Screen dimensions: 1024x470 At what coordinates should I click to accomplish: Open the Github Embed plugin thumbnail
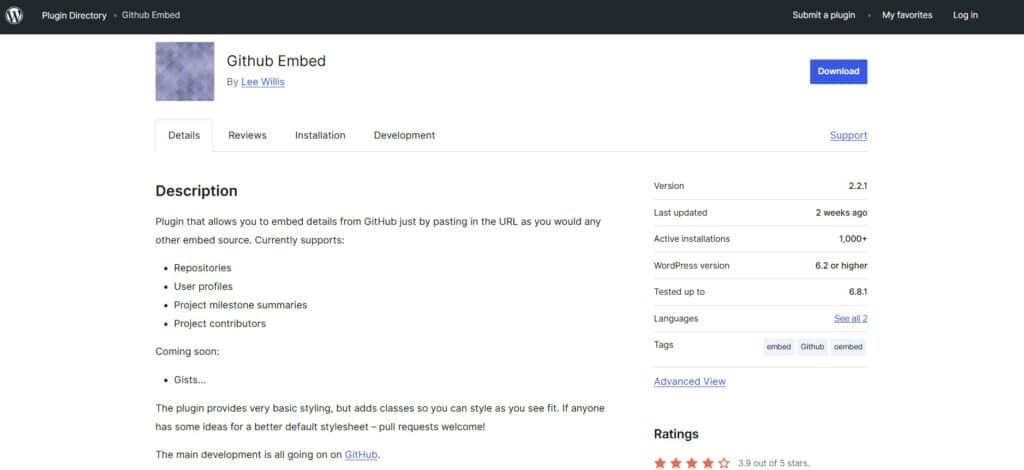point(185,71)
